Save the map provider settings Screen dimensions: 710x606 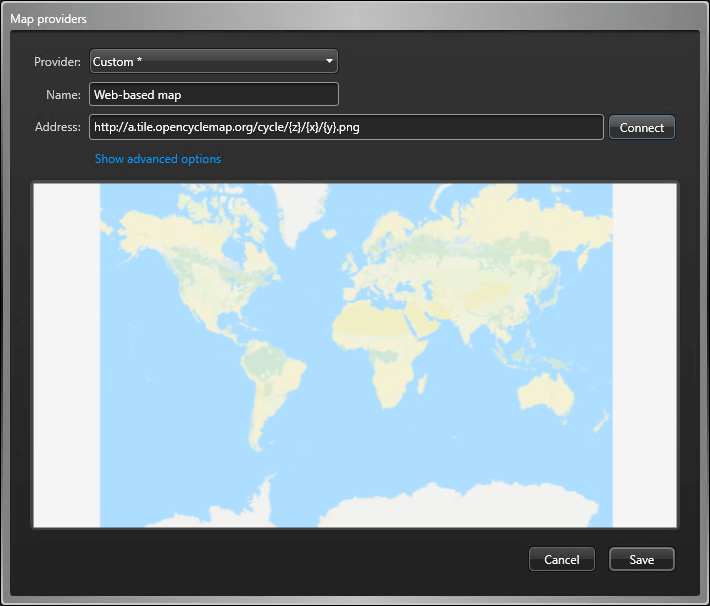click(641, 559)
